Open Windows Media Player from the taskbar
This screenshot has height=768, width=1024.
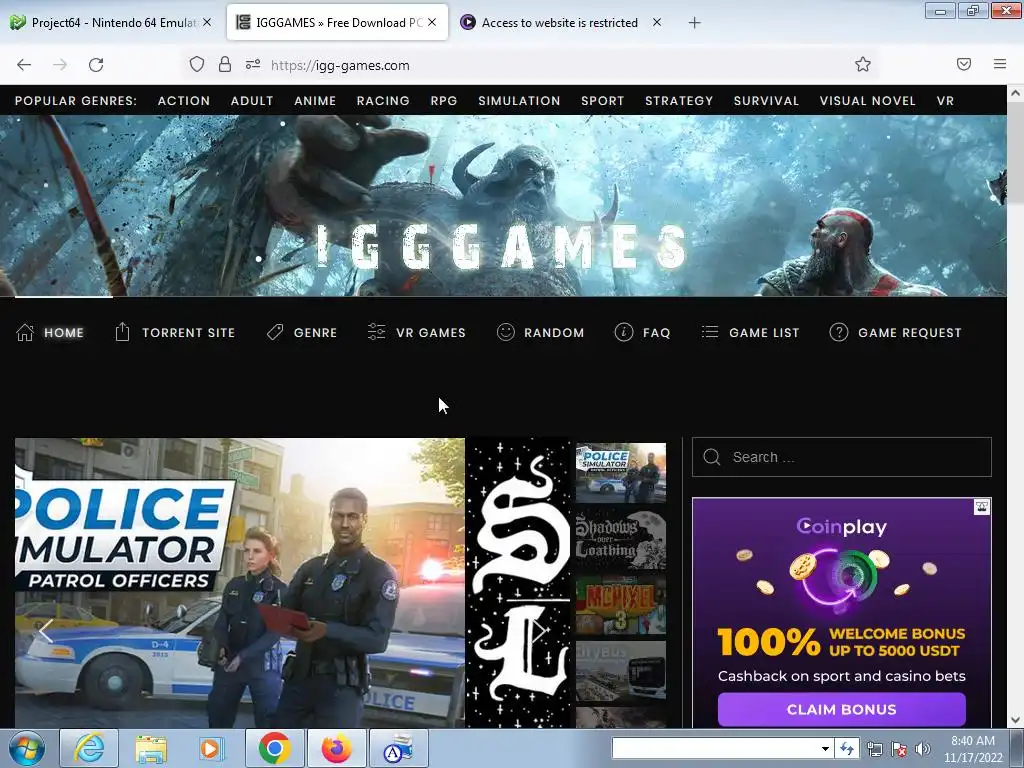[212, 748]
